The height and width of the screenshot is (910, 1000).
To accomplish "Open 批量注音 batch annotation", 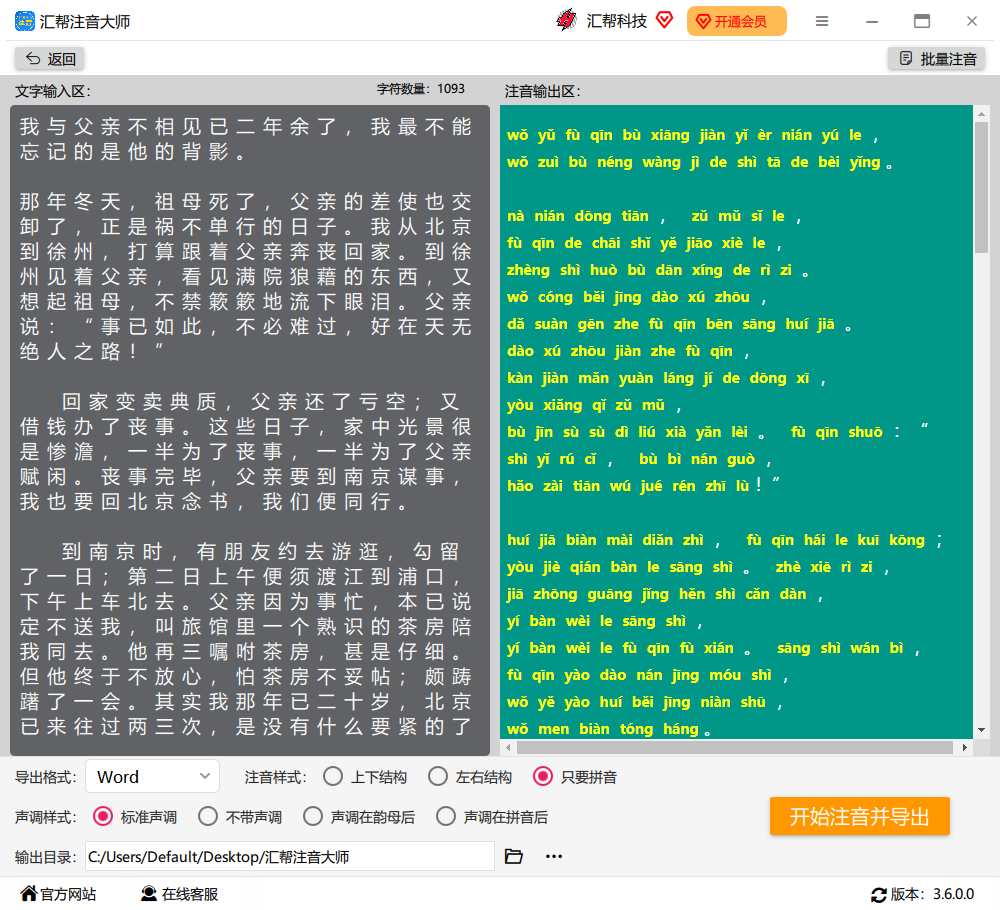I will 937,59.
